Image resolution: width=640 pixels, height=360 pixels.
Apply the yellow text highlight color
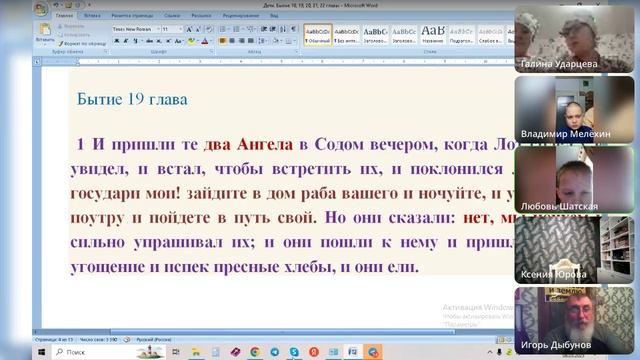[x=191, y=41]
